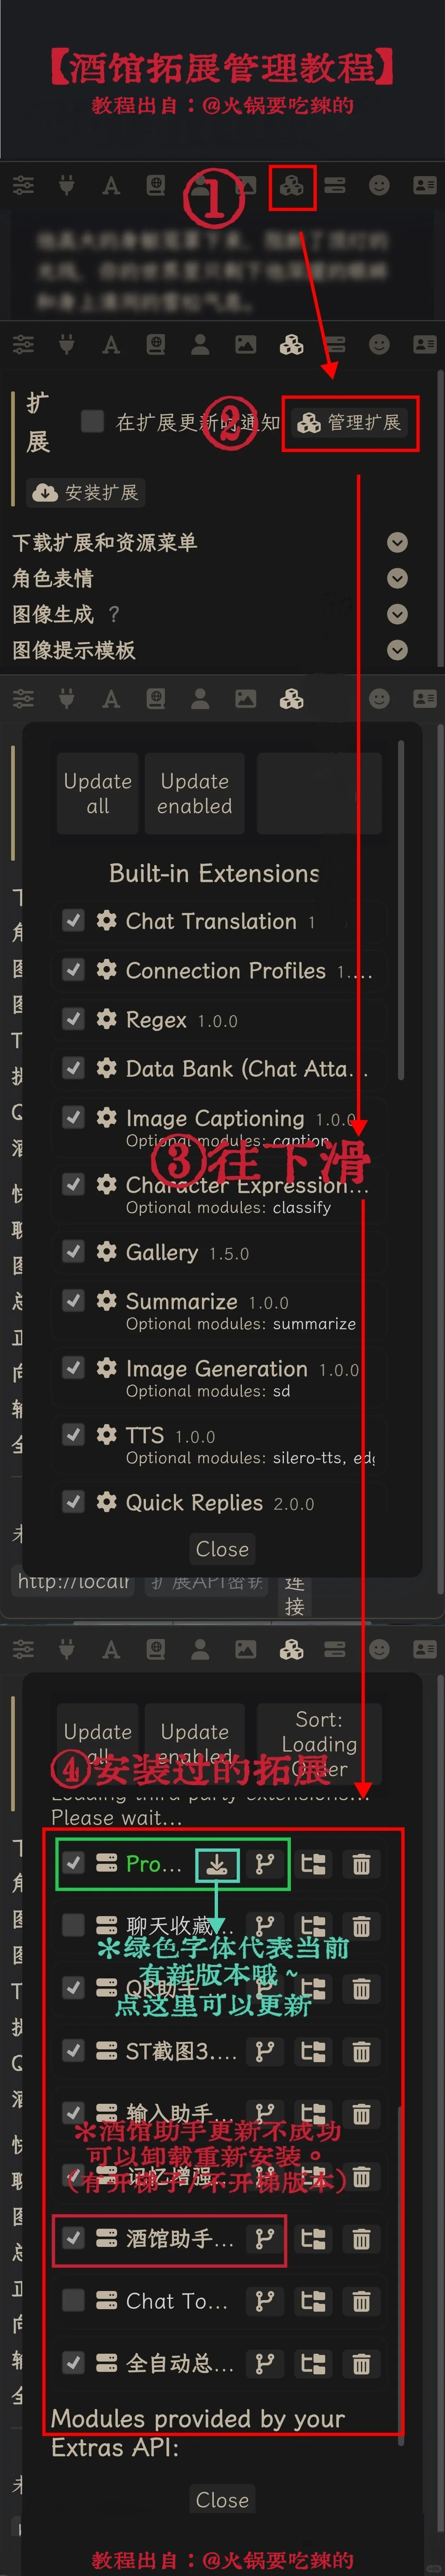This screenshot has width=445, height=2576.
Task: Click the 安装扩展 button
Action: (86, 492)
